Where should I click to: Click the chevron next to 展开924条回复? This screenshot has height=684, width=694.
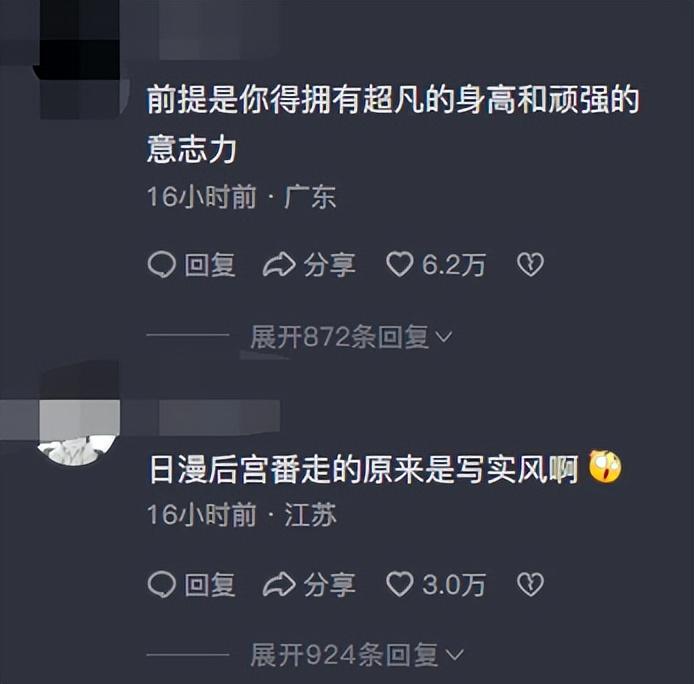(454, 654)
